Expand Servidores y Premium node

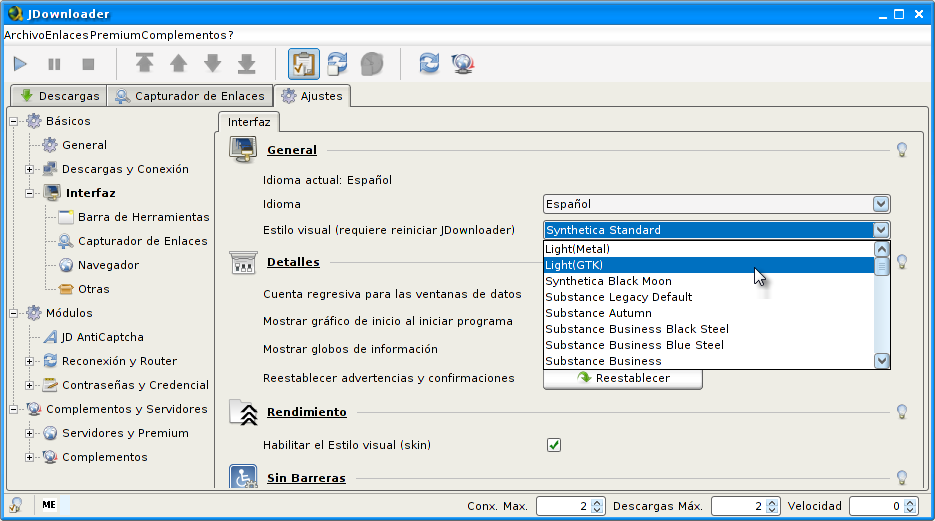tap(29, 433)
